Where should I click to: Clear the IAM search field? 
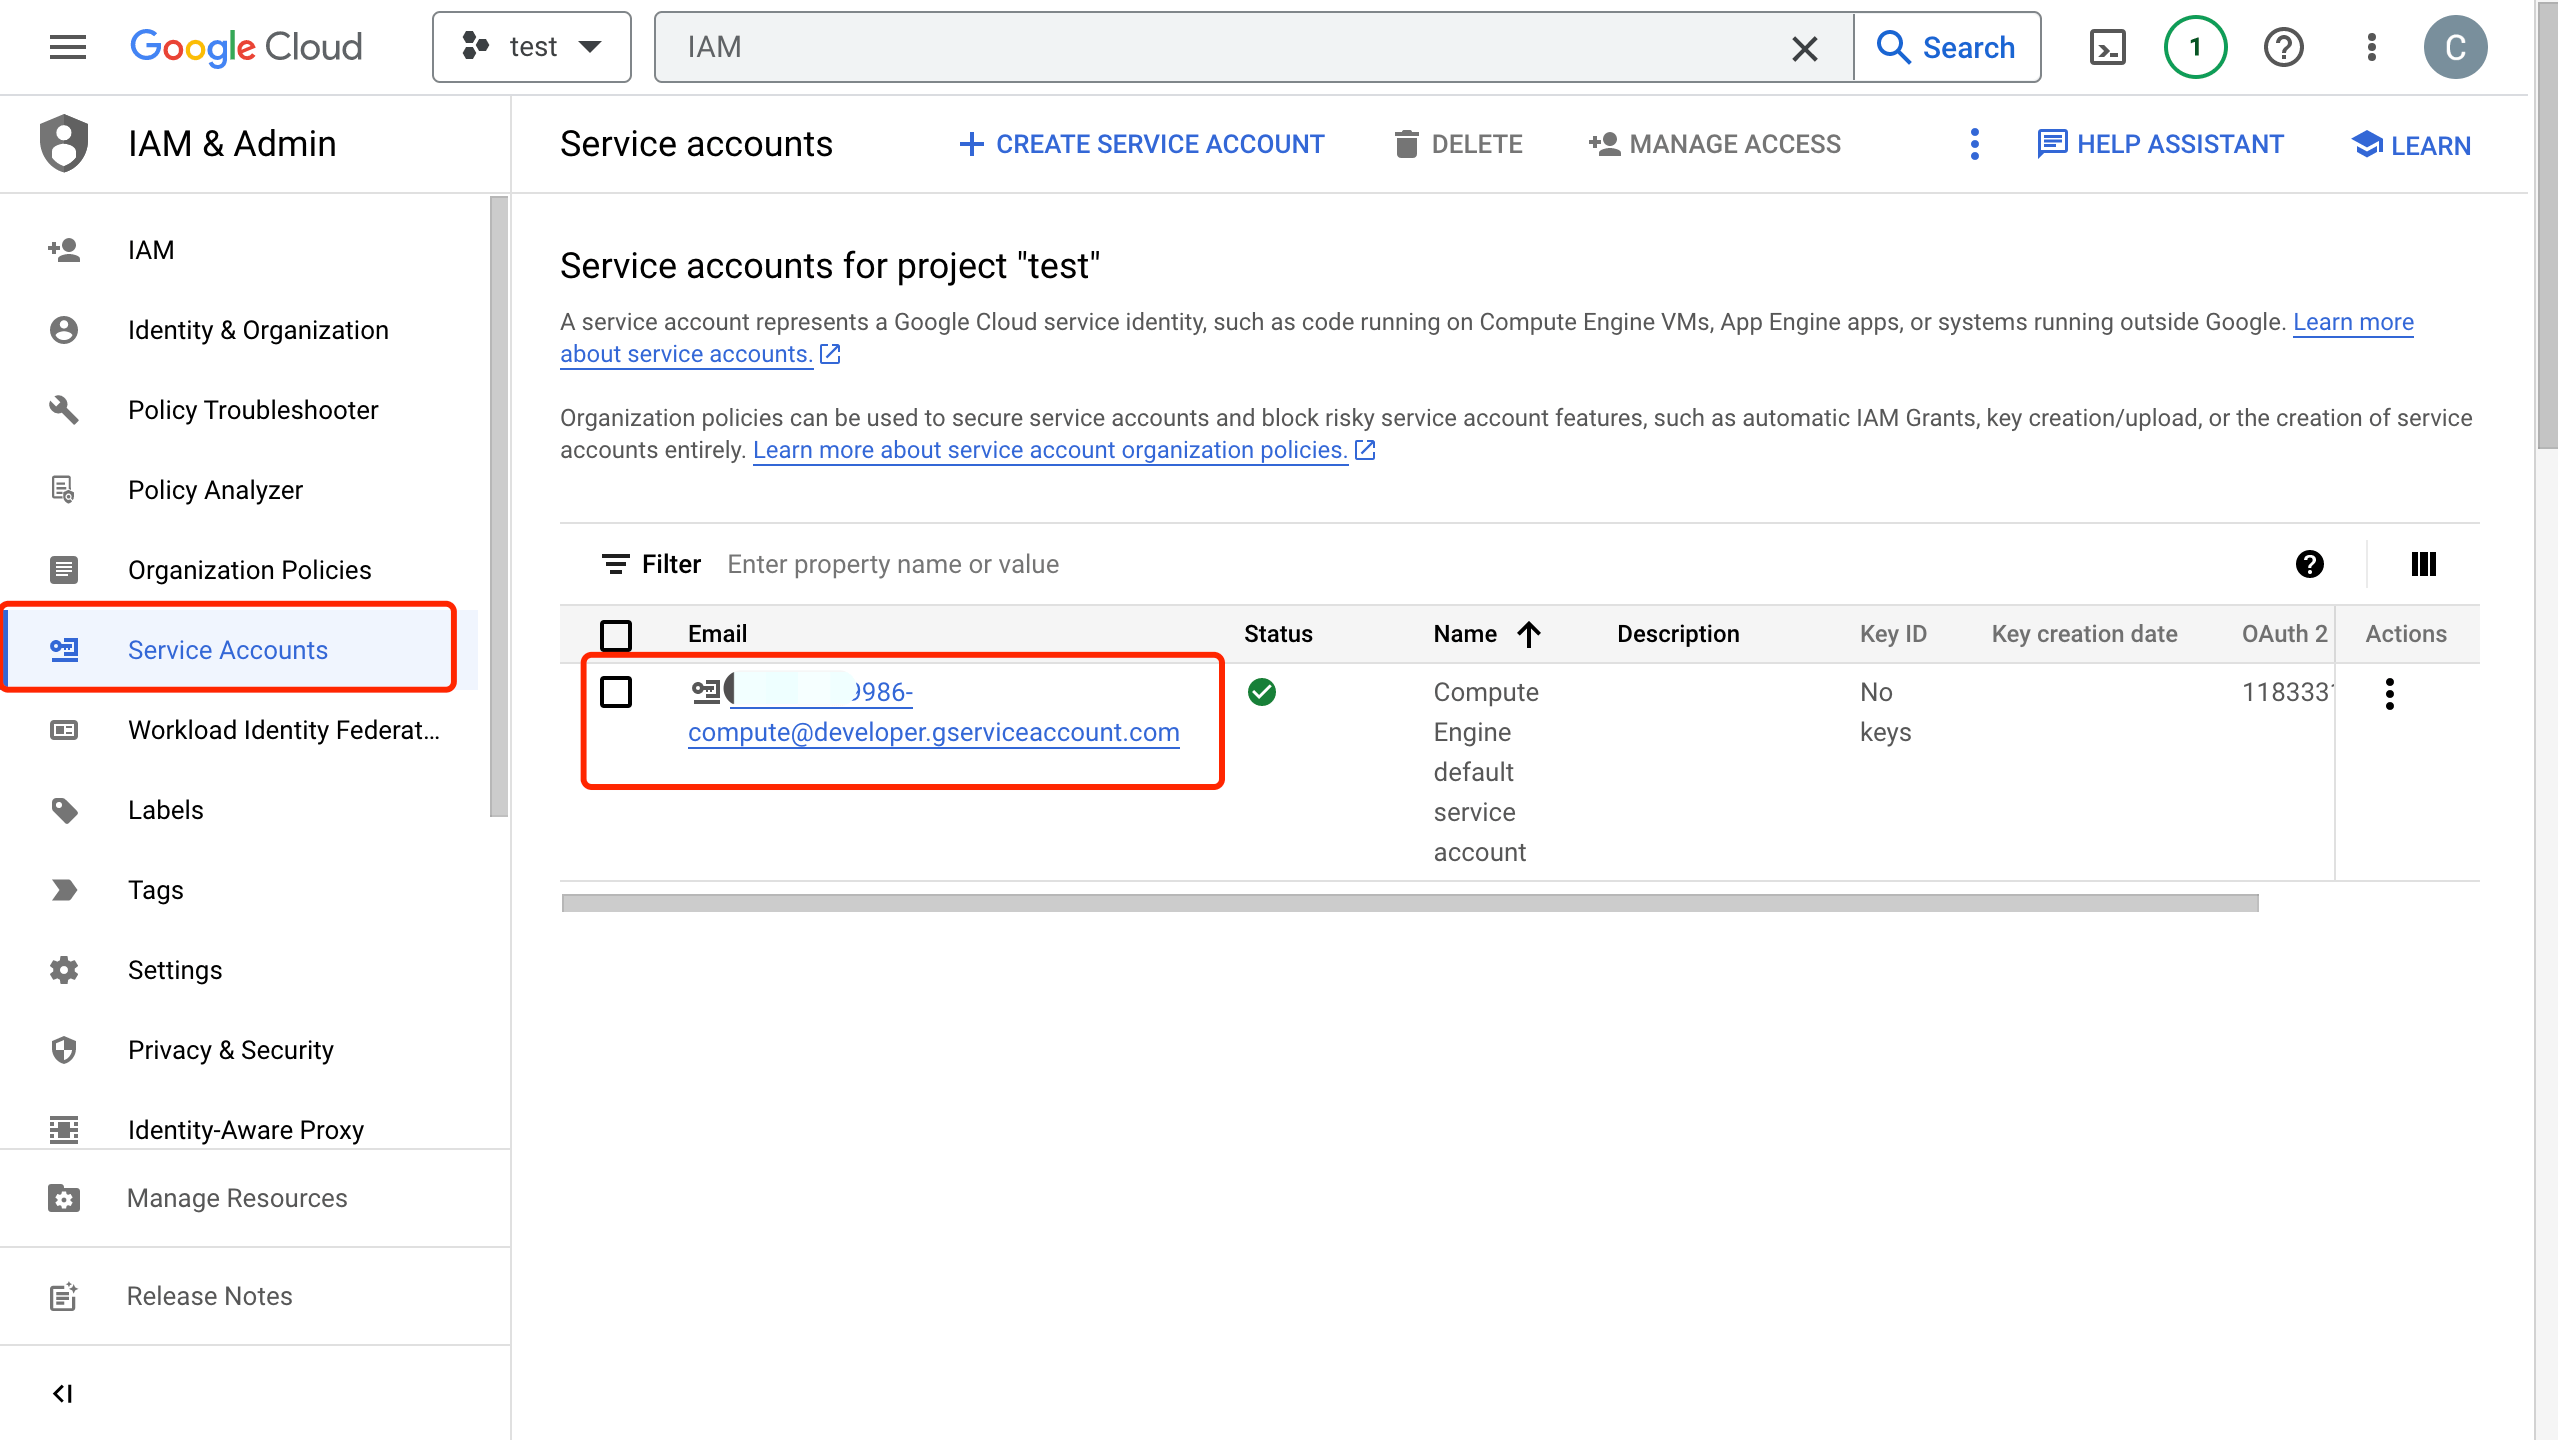click(1804, 48)
